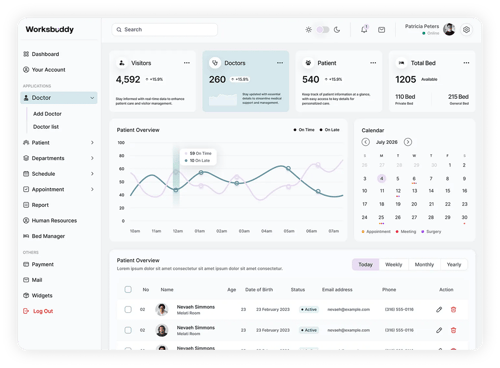
Task: Click the Log Out link
Action: [43, 311]
